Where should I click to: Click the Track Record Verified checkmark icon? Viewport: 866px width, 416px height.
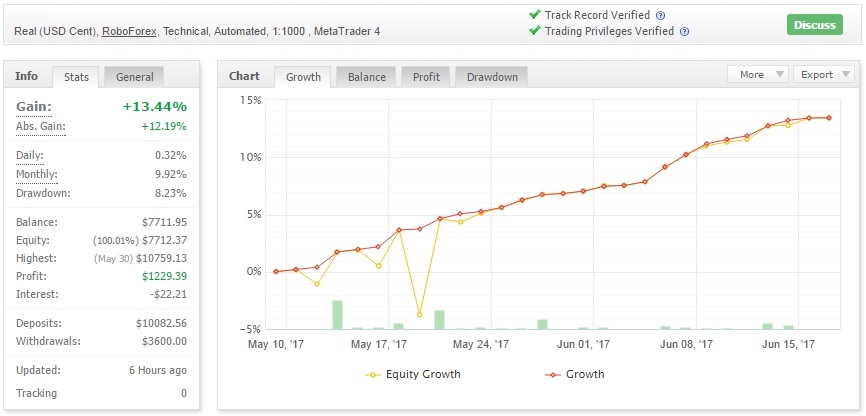click(x=535, y=15)
